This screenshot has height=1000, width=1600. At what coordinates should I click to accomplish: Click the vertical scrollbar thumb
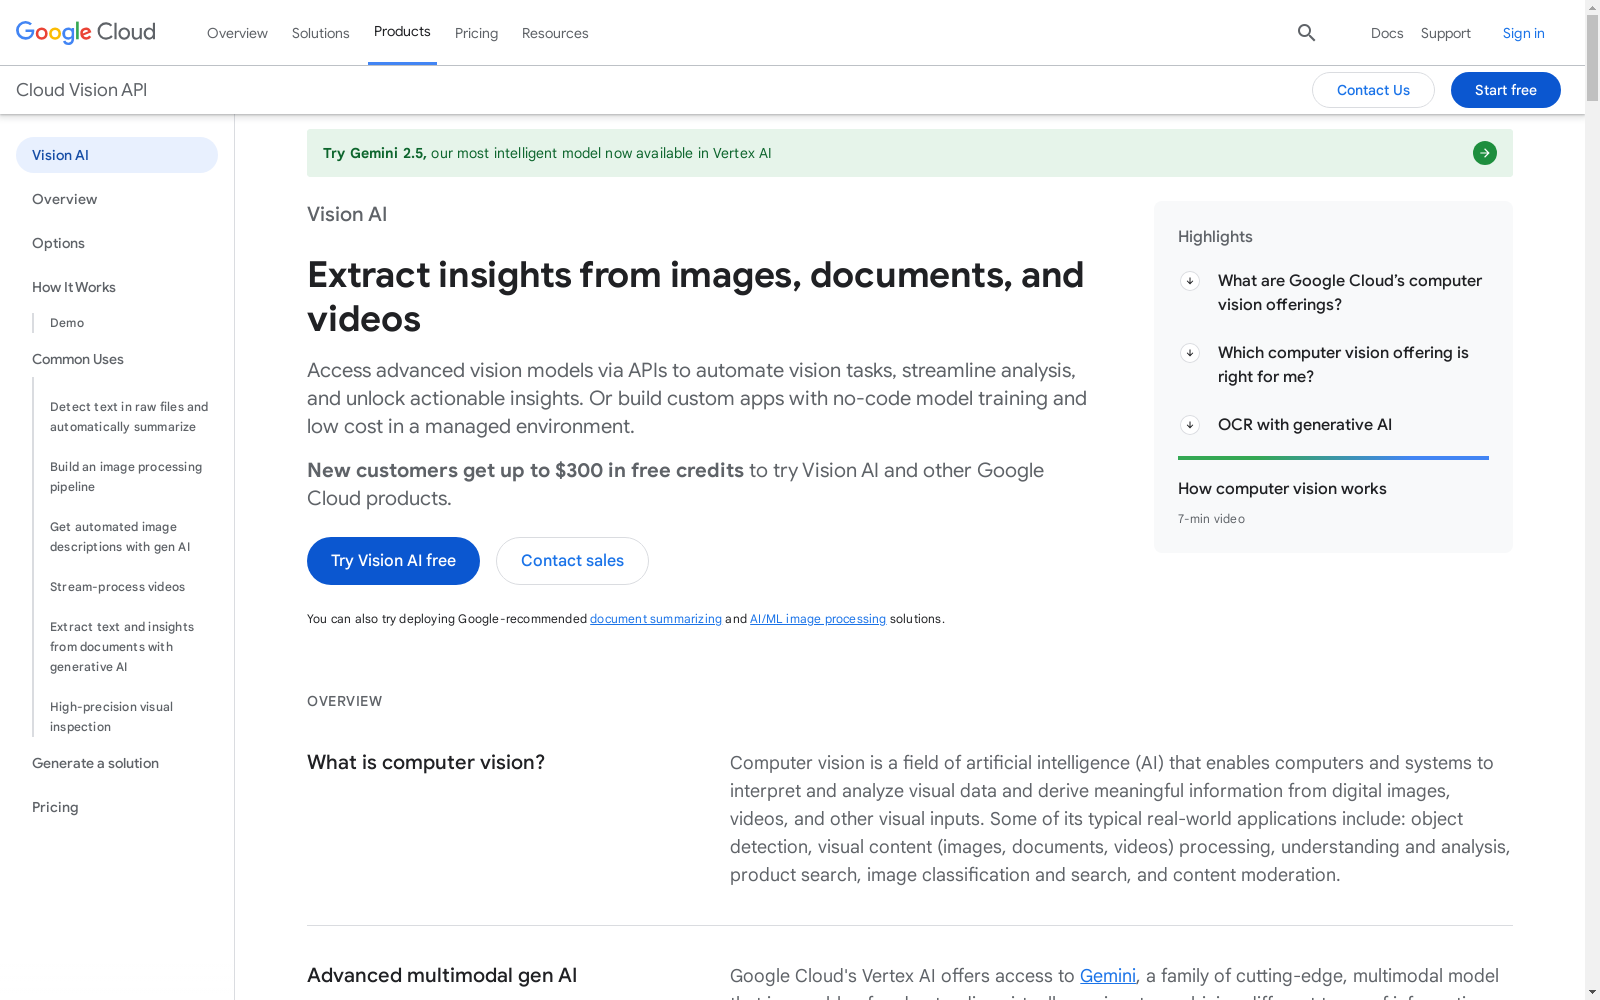[1592, 58]
